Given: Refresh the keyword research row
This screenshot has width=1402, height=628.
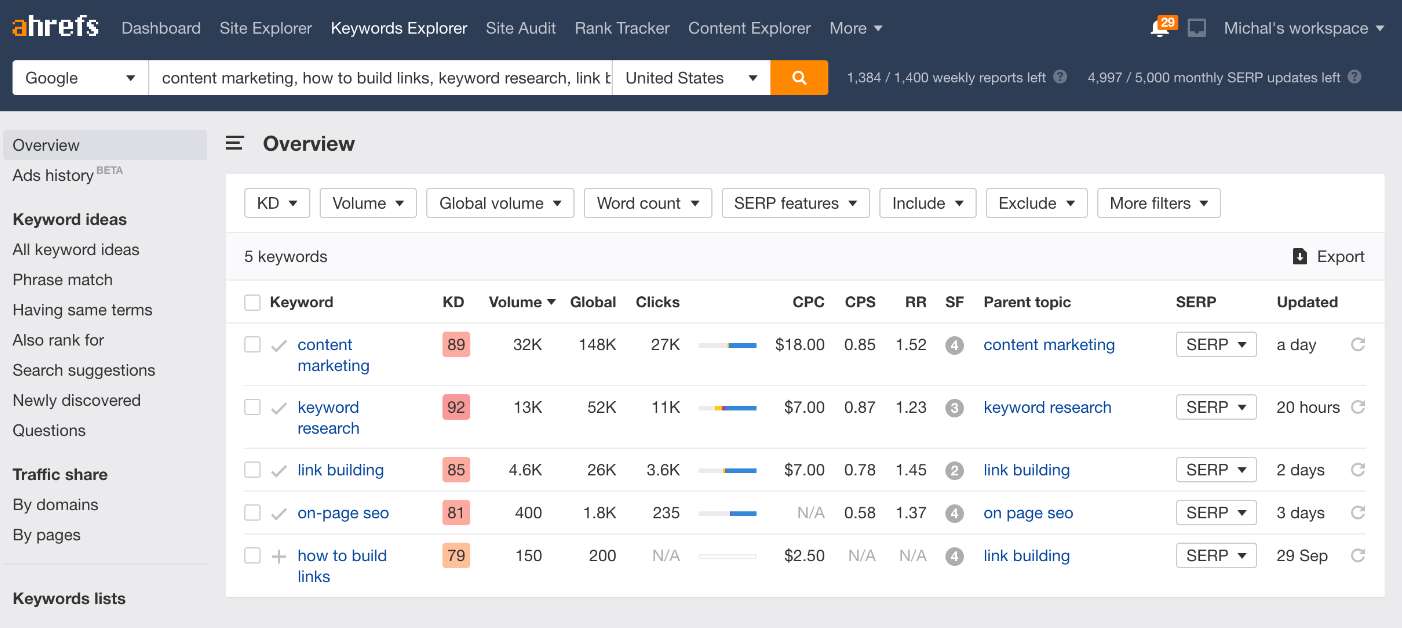Looking at the screenshot, I should (x=1358, y=407).
